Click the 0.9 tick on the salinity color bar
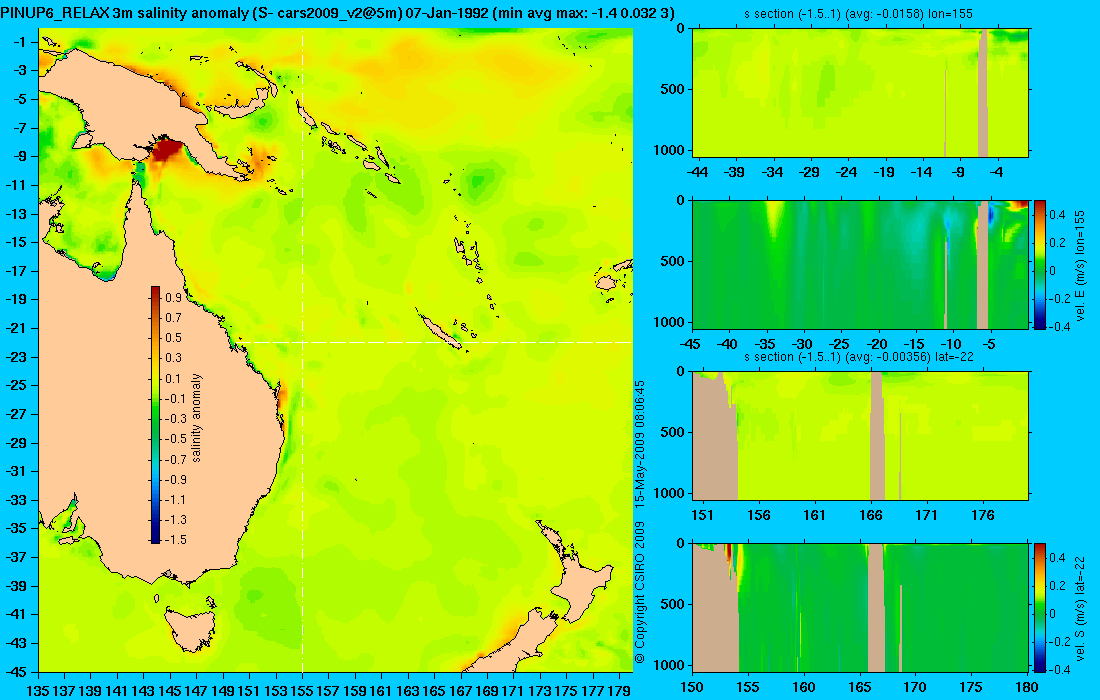This screenshot has height=700, width=1100. point(173,297)
